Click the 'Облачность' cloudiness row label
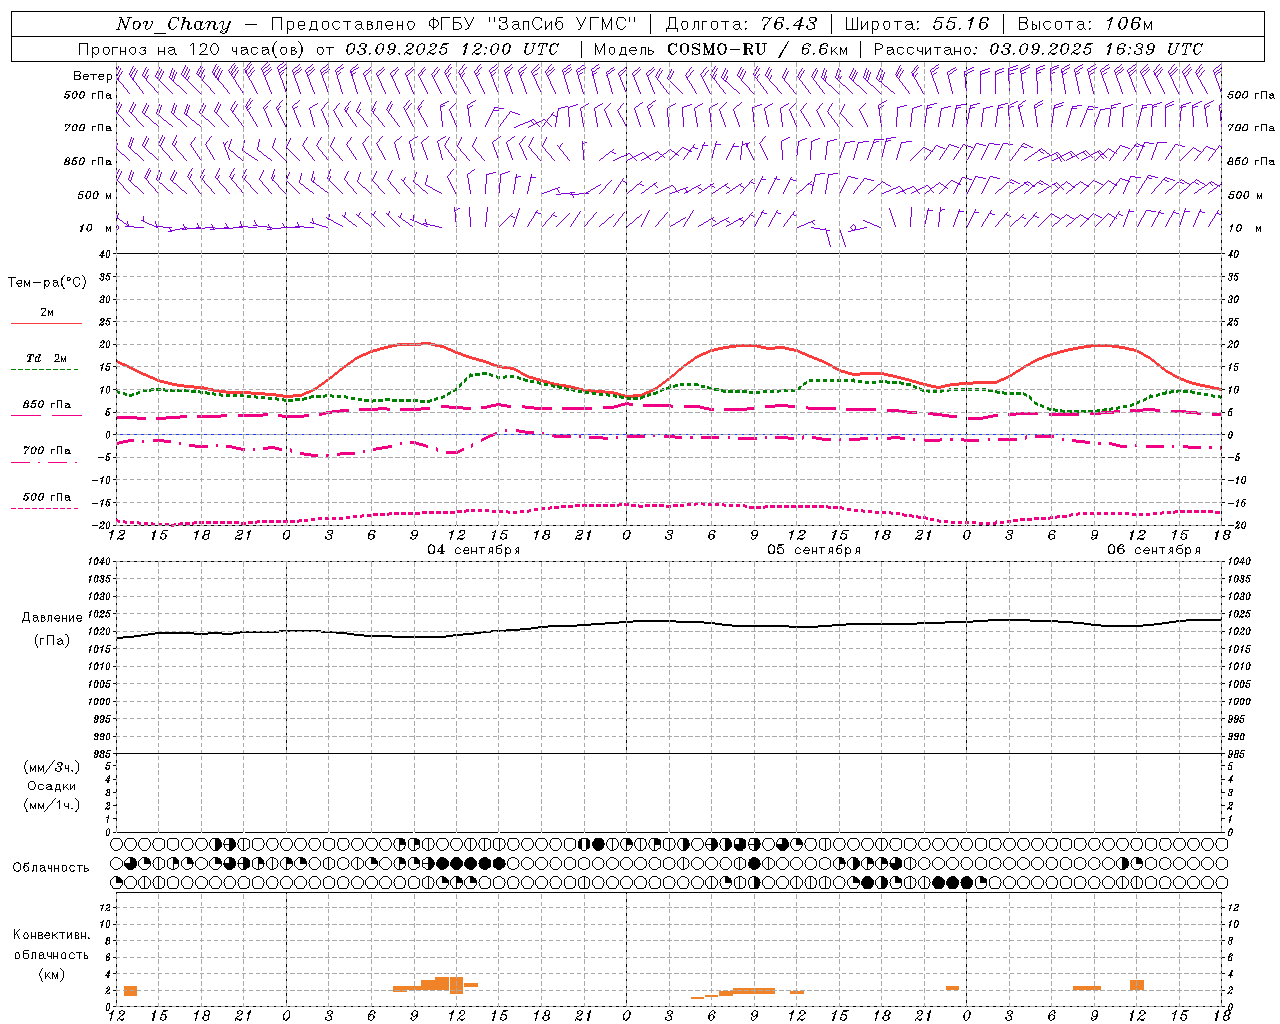The height and width of the screenshot is (1024, 1280). pyautogui.click(x=51, y=868)
